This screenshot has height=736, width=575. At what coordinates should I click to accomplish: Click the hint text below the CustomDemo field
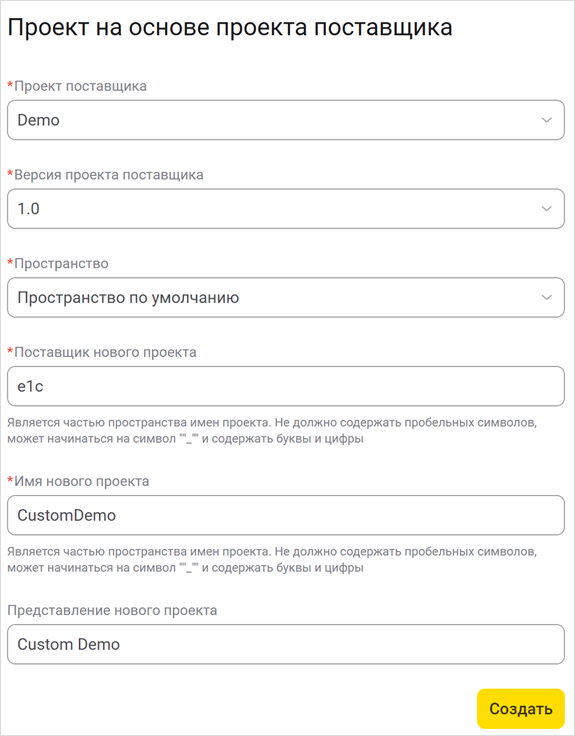point(272,560)
